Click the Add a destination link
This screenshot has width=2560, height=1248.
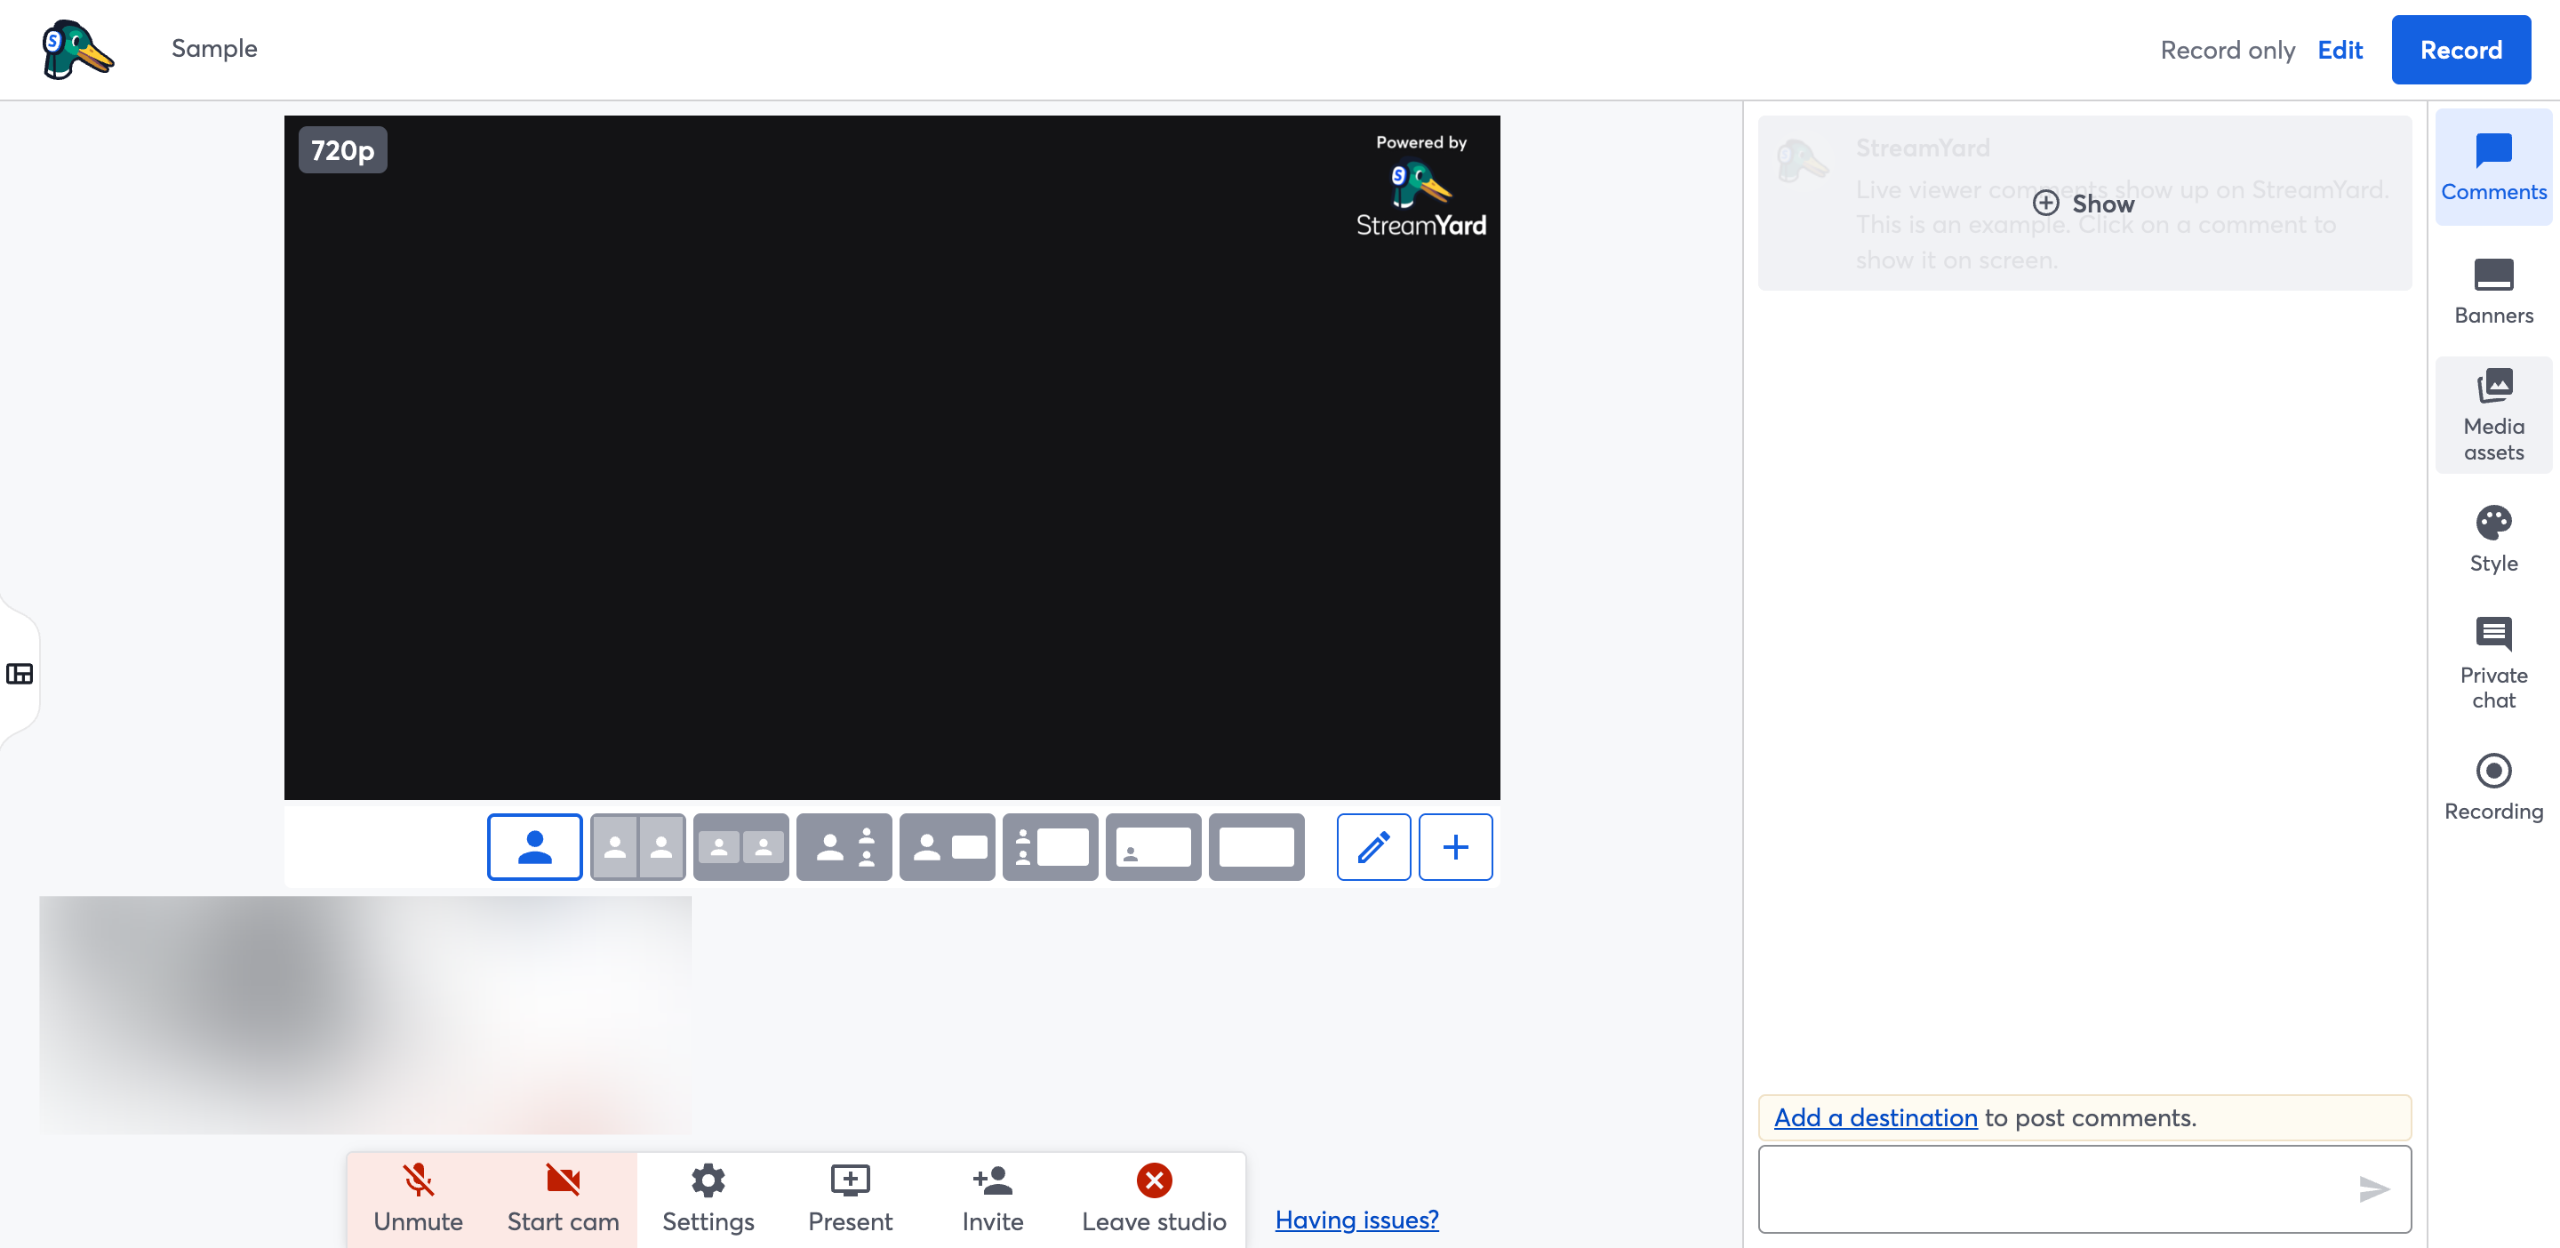[1875, 1117]
